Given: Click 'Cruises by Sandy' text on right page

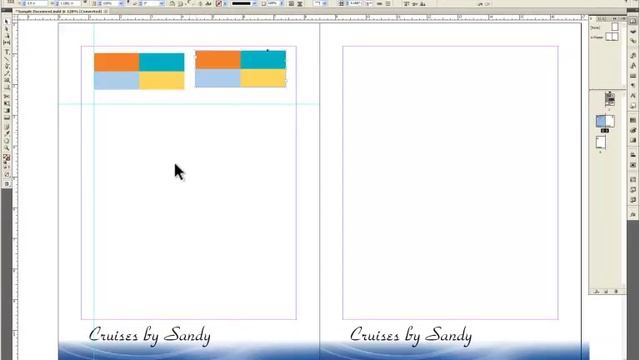Looking at the screenshot, I should coord(411,336).
